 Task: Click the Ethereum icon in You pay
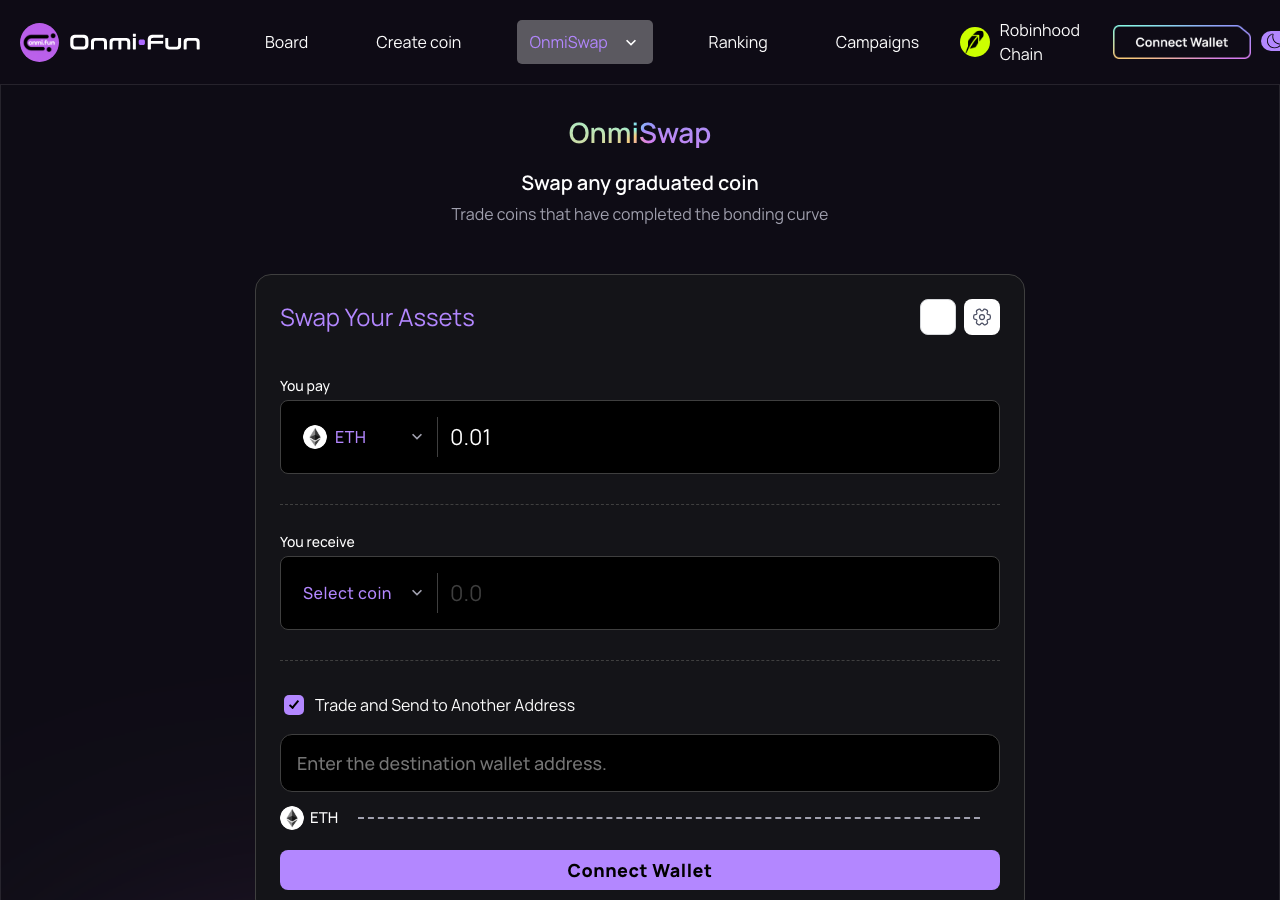tap(315, 437)
